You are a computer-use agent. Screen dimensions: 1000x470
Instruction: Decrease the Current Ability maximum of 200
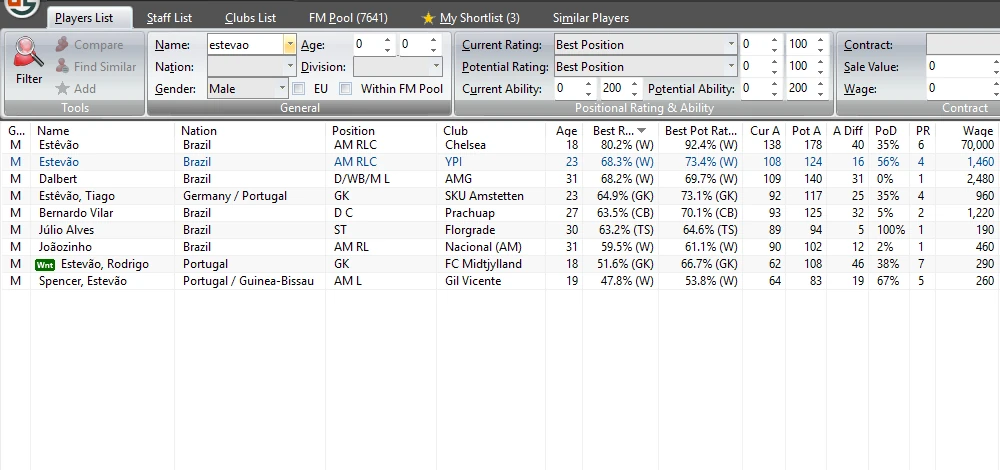pos(635,93)
